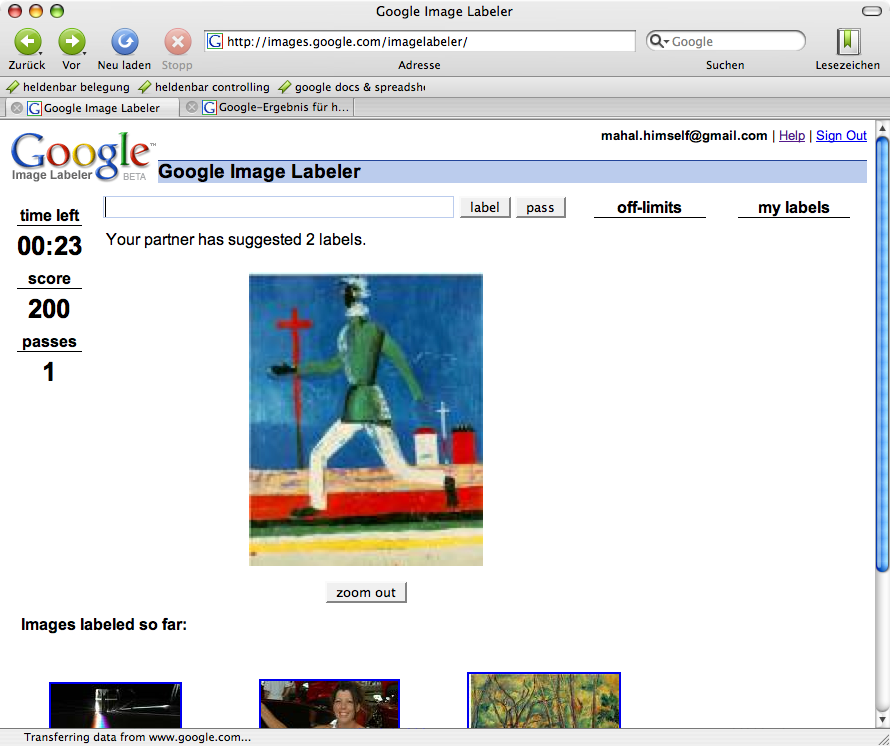Switch to the Google-Ergebnis tab
Viewport: 890px width, 746px height.
(282, 108)
